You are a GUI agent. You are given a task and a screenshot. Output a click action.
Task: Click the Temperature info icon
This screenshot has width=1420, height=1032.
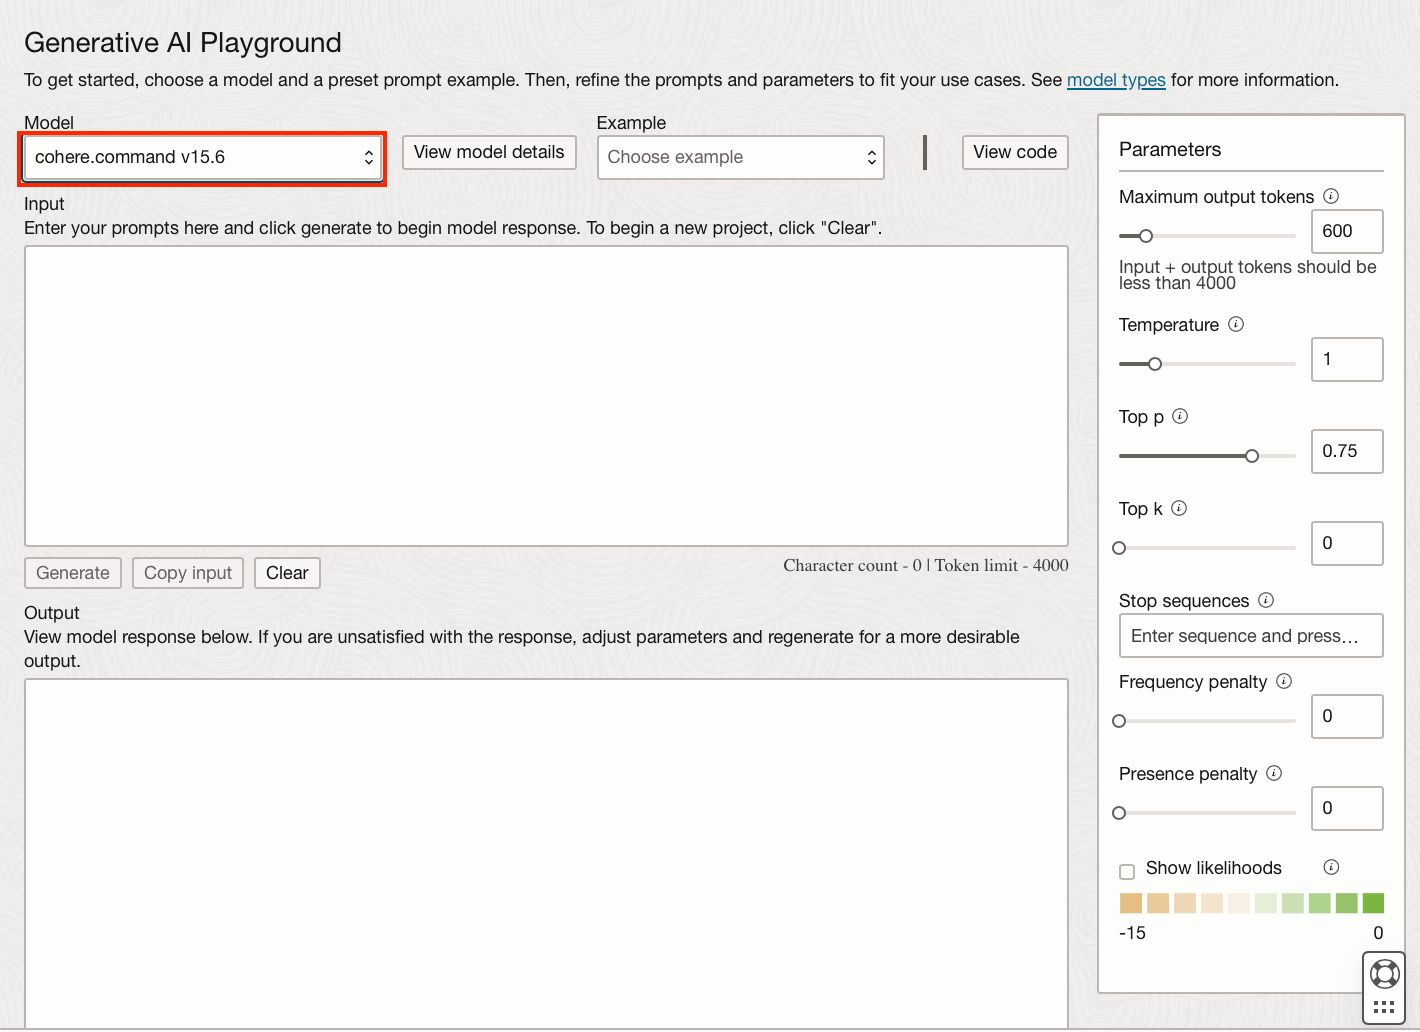(x=1236, y=324)
